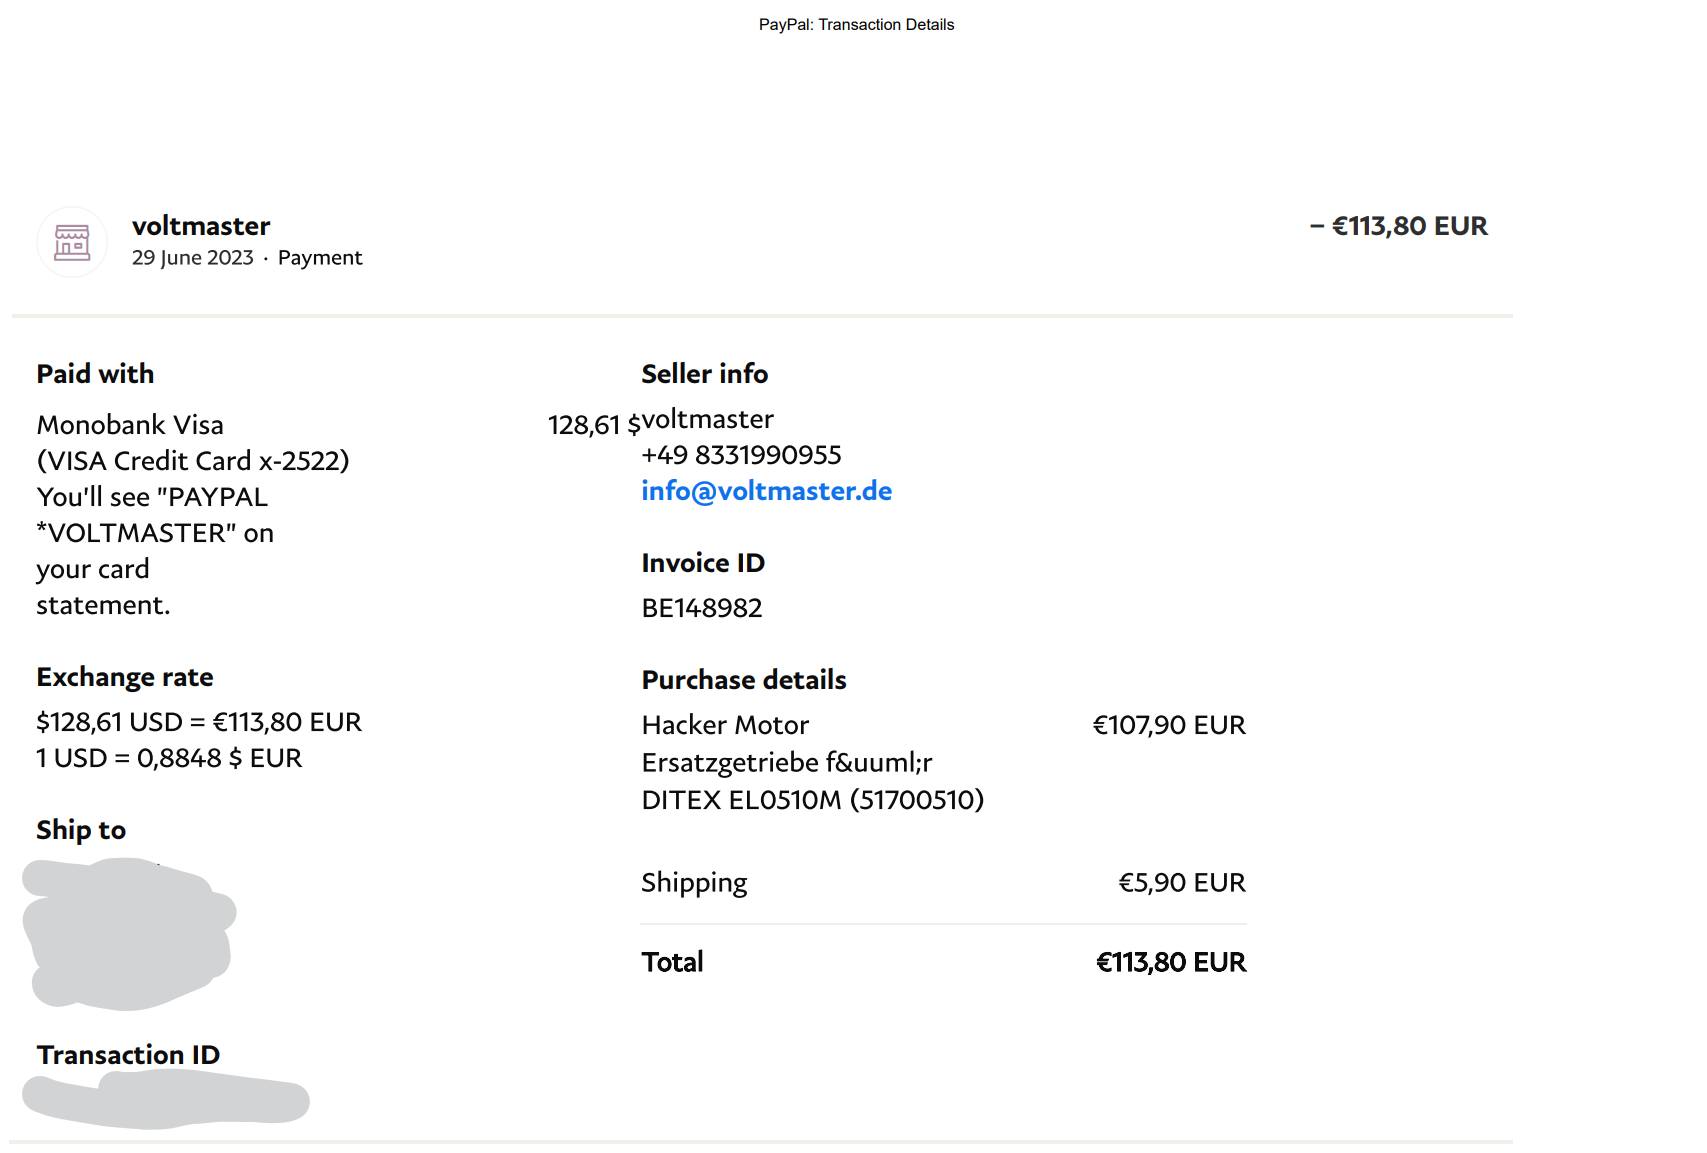Click the Monobank Visa payment method text
Viewport: 1707px width, 1153px height.
click(x=130, y=425)
